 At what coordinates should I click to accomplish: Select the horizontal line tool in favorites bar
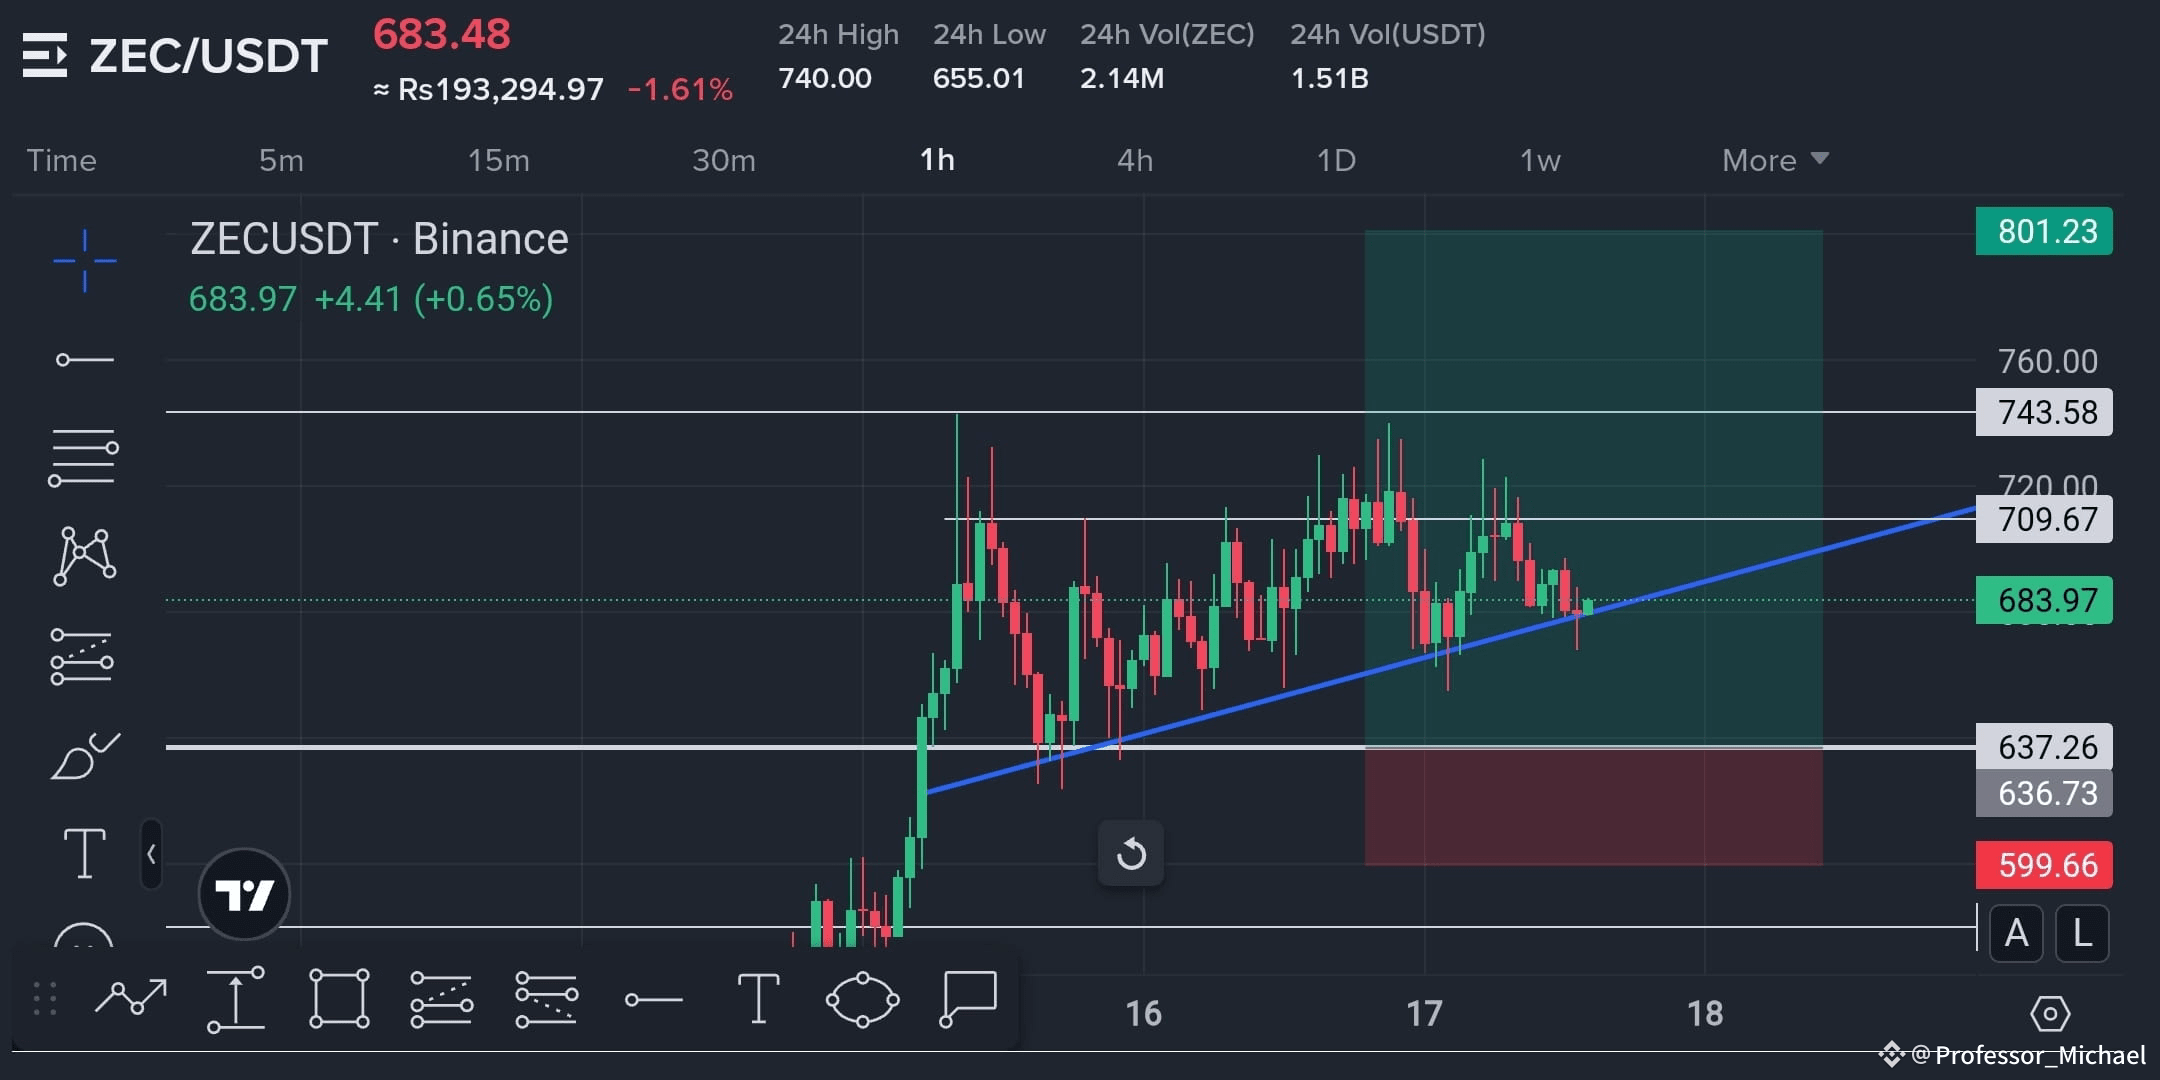pyautogui.click(x=653, y=999)
